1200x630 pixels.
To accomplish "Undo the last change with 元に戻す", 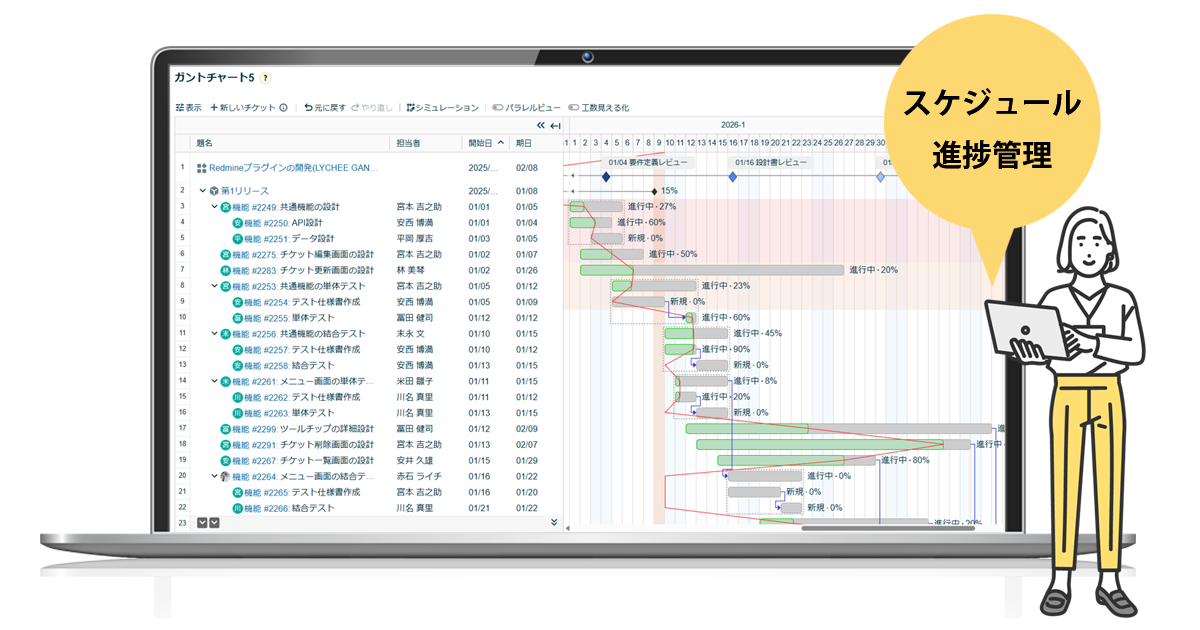I will (x=324, y=108).
